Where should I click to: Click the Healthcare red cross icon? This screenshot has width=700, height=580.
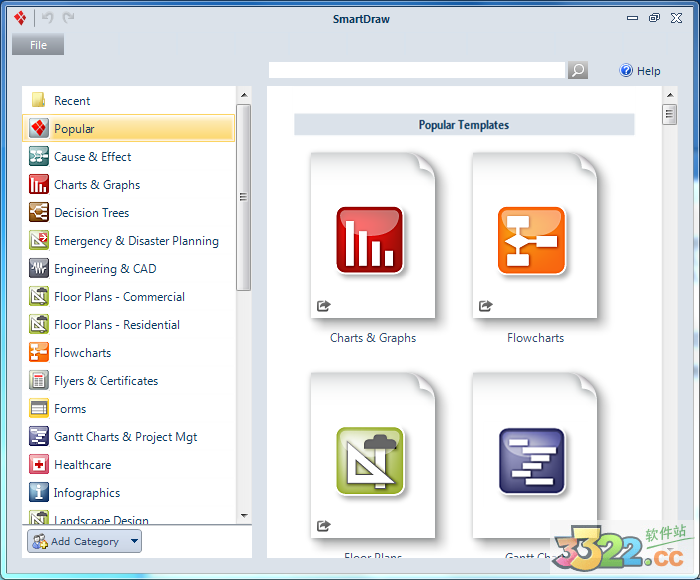(x=39, y=464)
